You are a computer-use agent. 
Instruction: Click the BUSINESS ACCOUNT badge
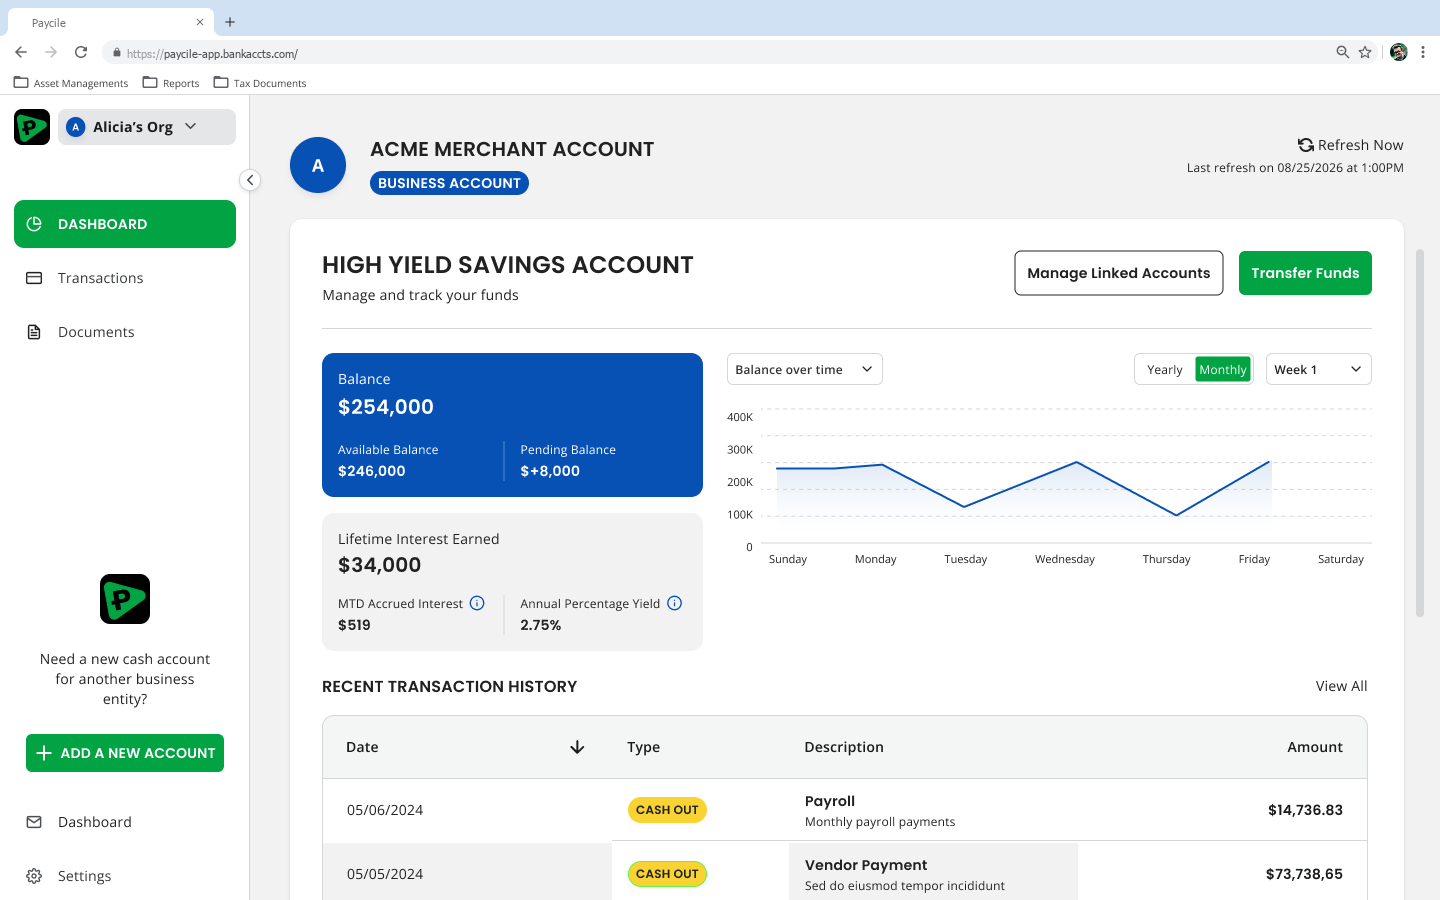coord(449,183)
